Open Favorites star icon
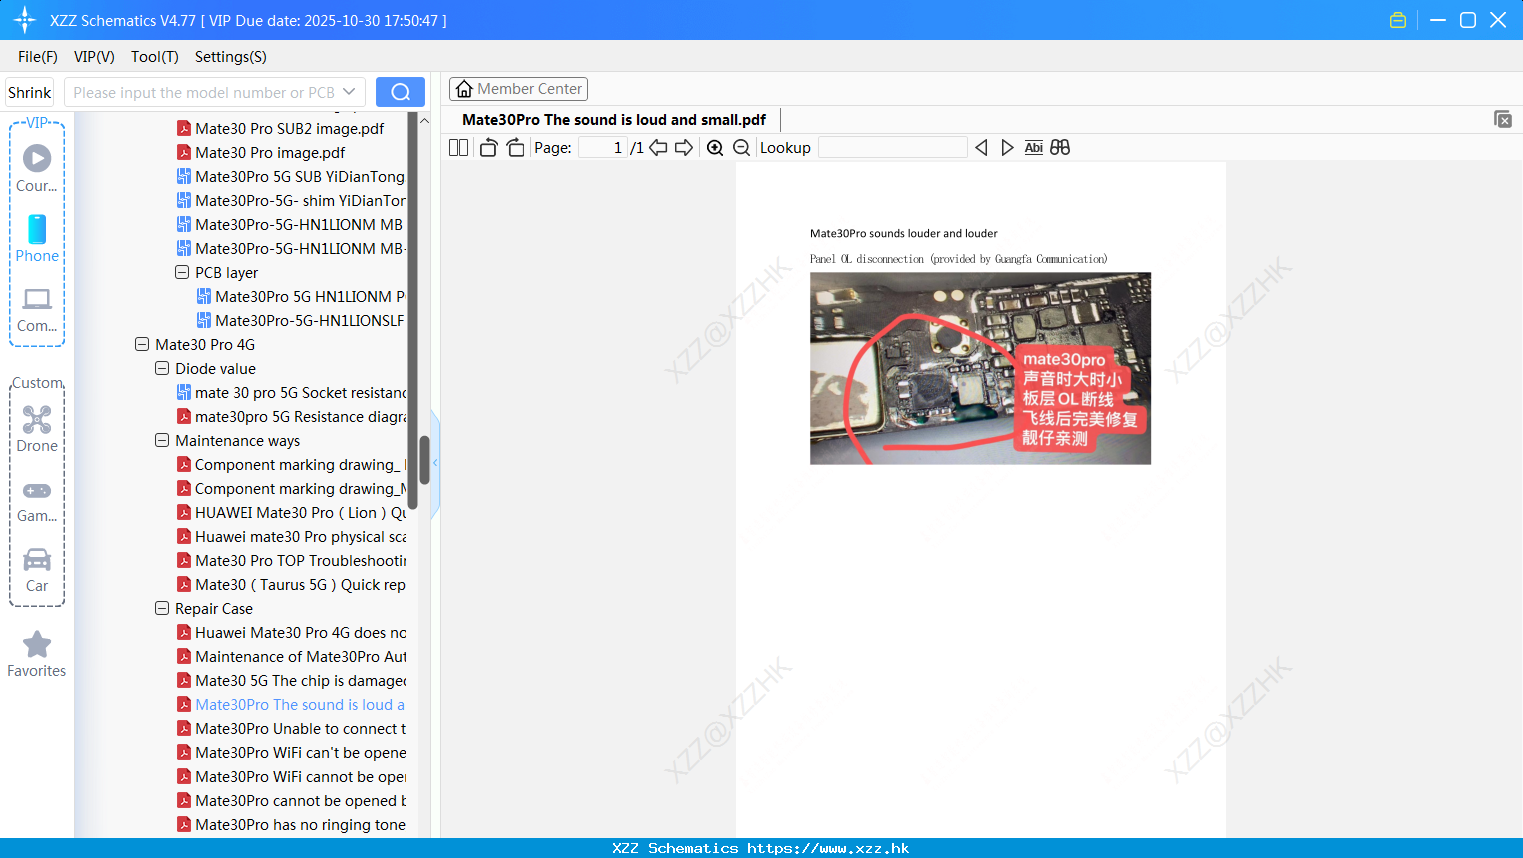 coord(37,654)
